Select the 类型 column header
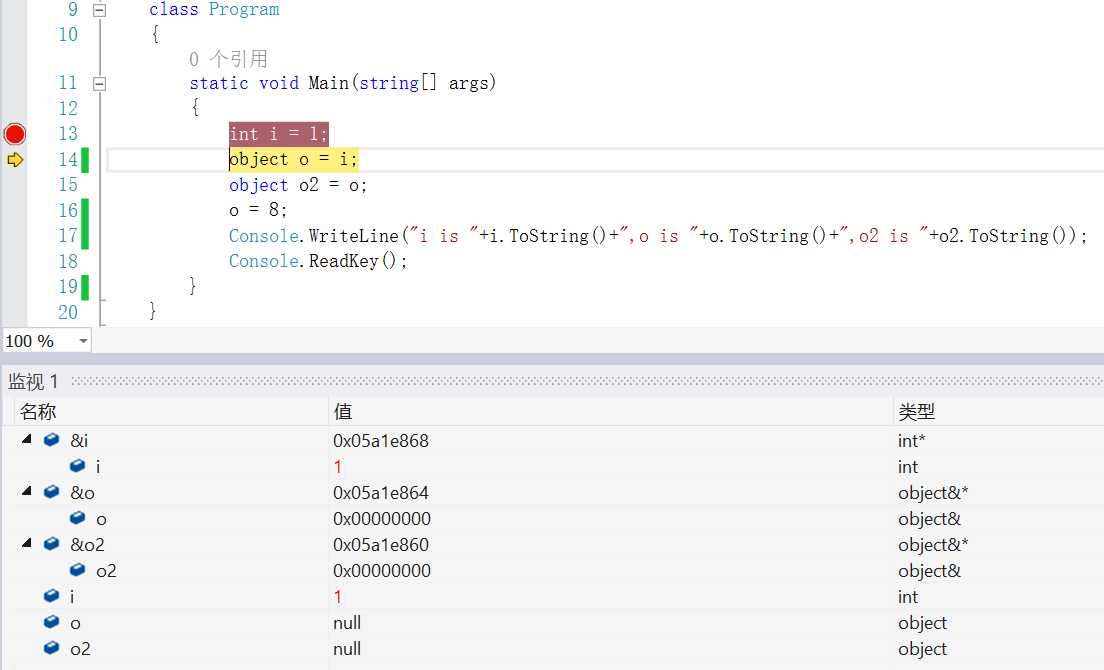Image resolution: width=1104 pixels, height=670 pixels. coord(917,412)
